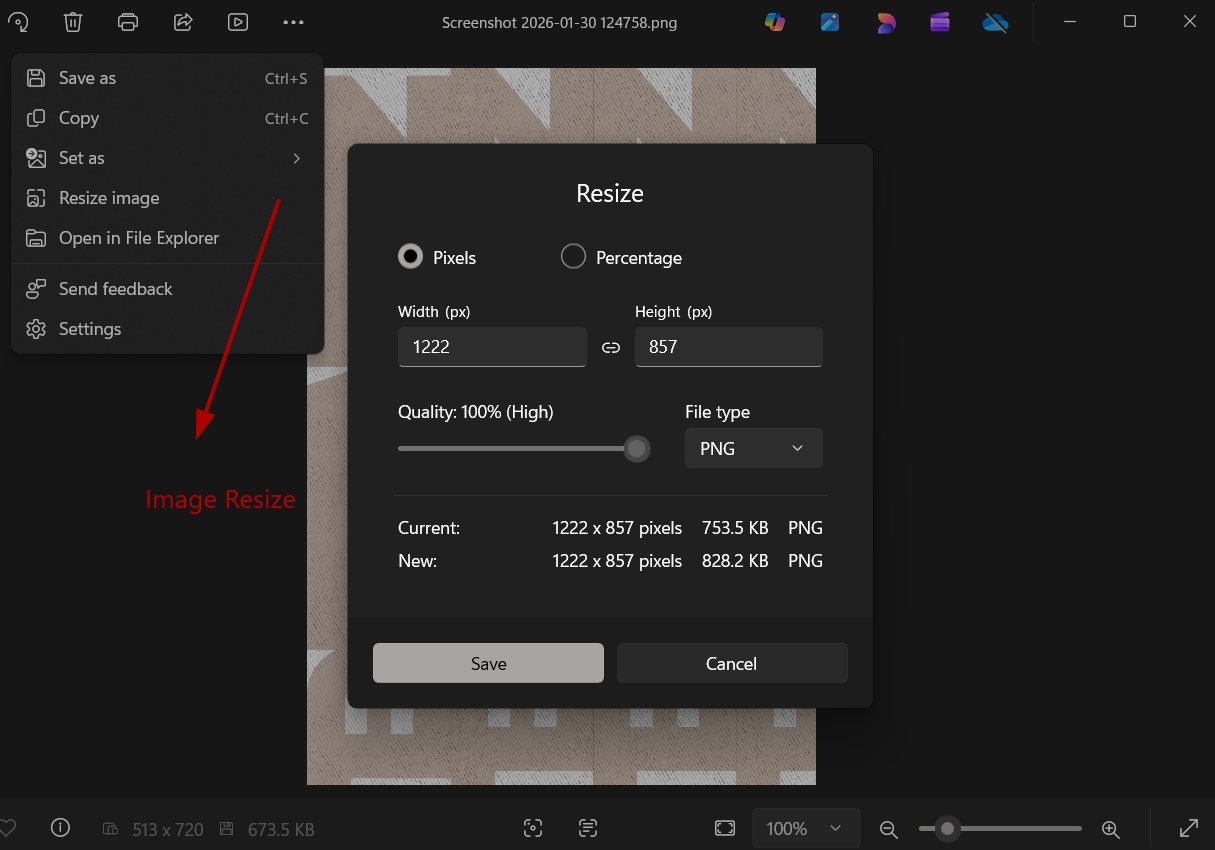The image size is (1215, 850).
Task: Click the fit to window icon
Action: point(725,828)
